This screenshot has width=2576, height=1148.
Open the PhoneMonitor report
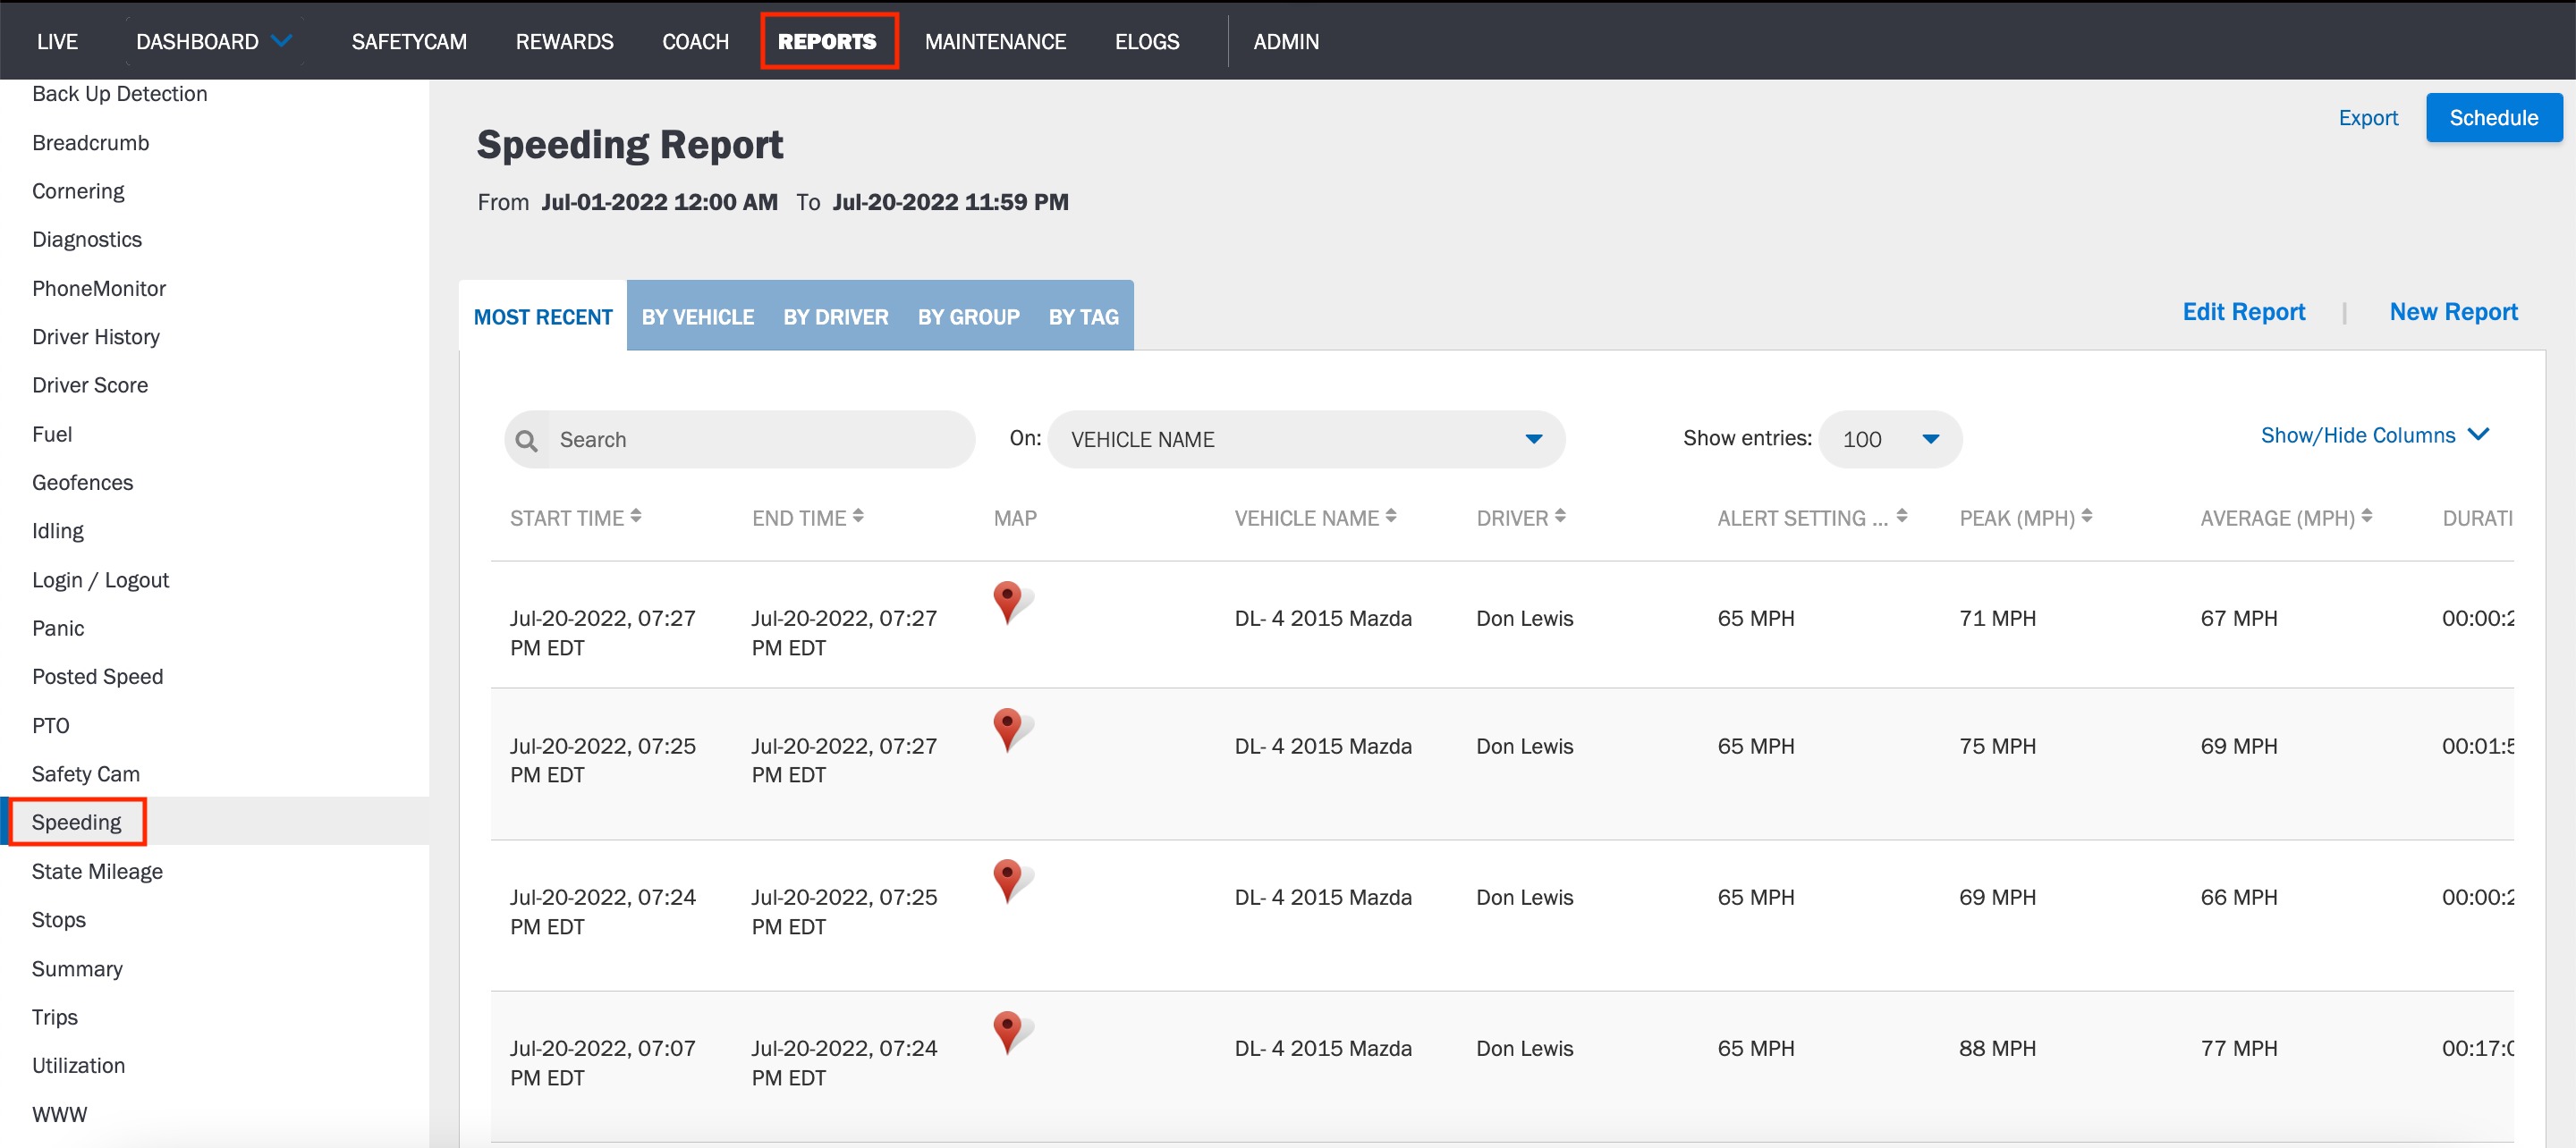click(x=99, y=289)
